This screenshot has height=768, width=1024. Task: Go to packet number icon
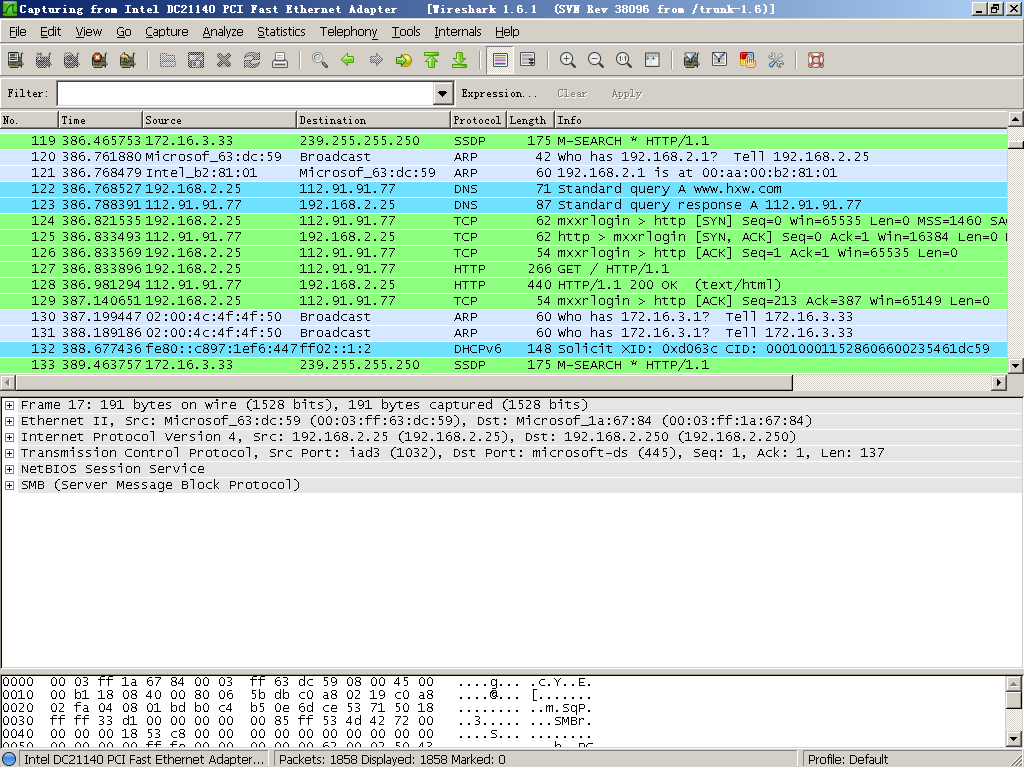point(404,60)
